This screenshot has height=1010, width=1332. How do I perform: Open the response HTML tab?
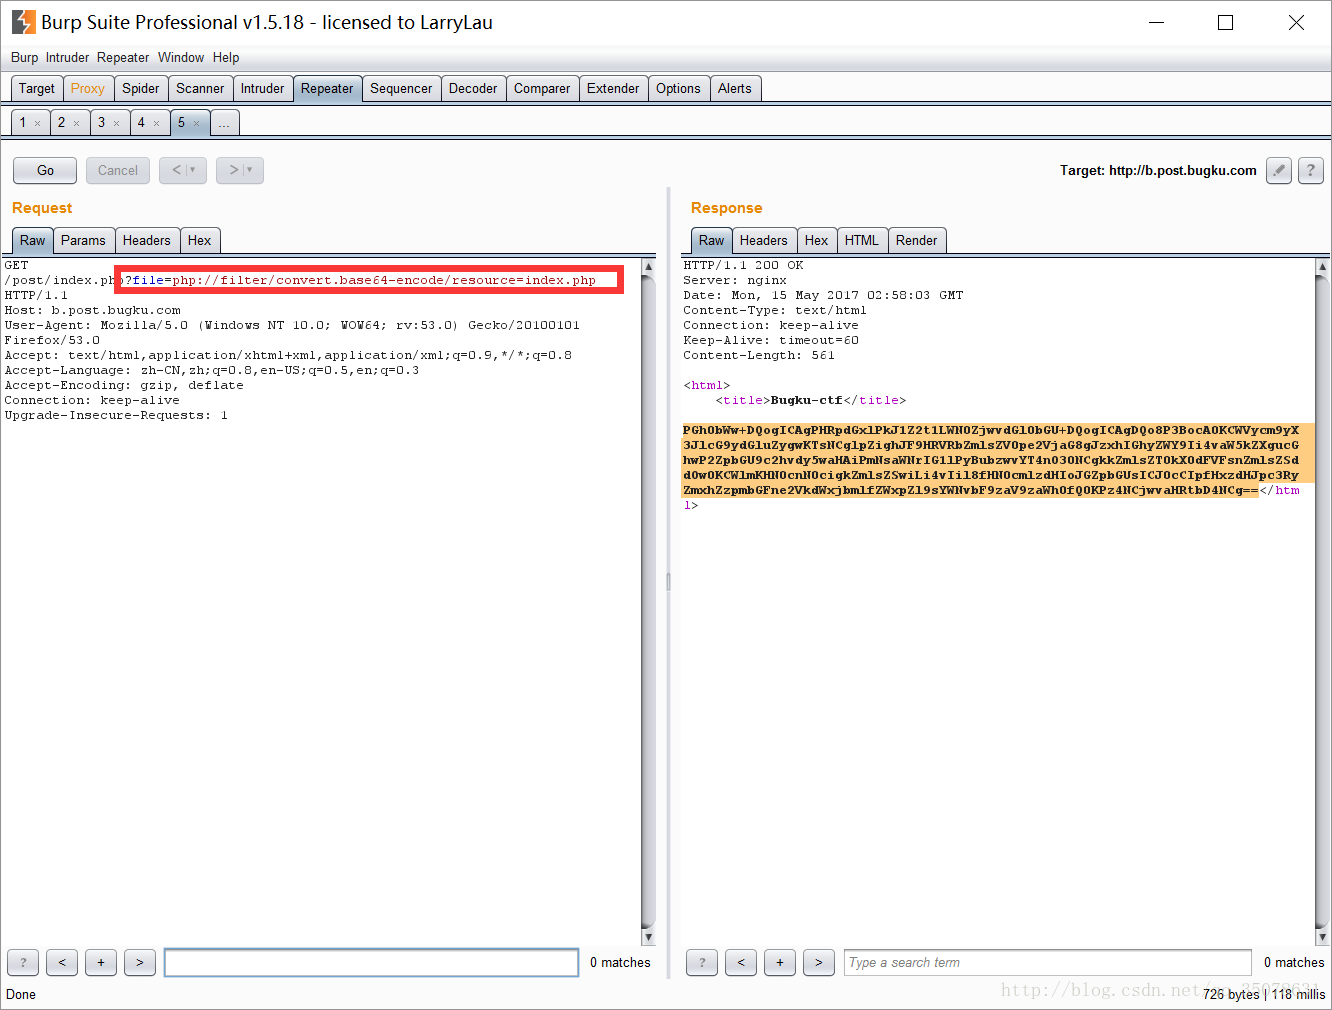pyautogui.click(x=862, y=240)
